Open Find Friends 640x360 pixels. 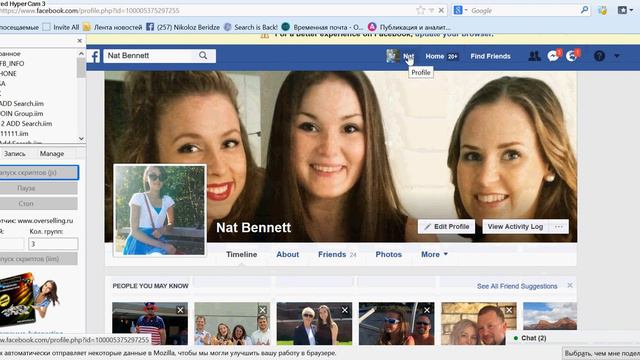490,56
